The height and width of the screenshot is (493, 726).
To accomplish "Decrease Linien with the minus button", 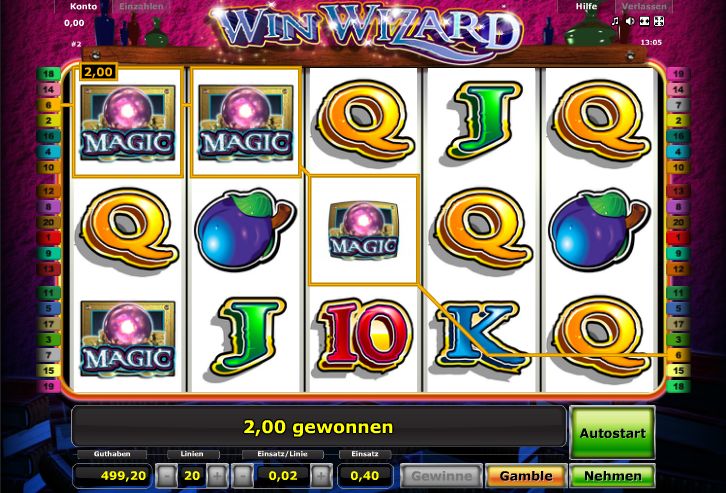I will [x=168, y=476].
